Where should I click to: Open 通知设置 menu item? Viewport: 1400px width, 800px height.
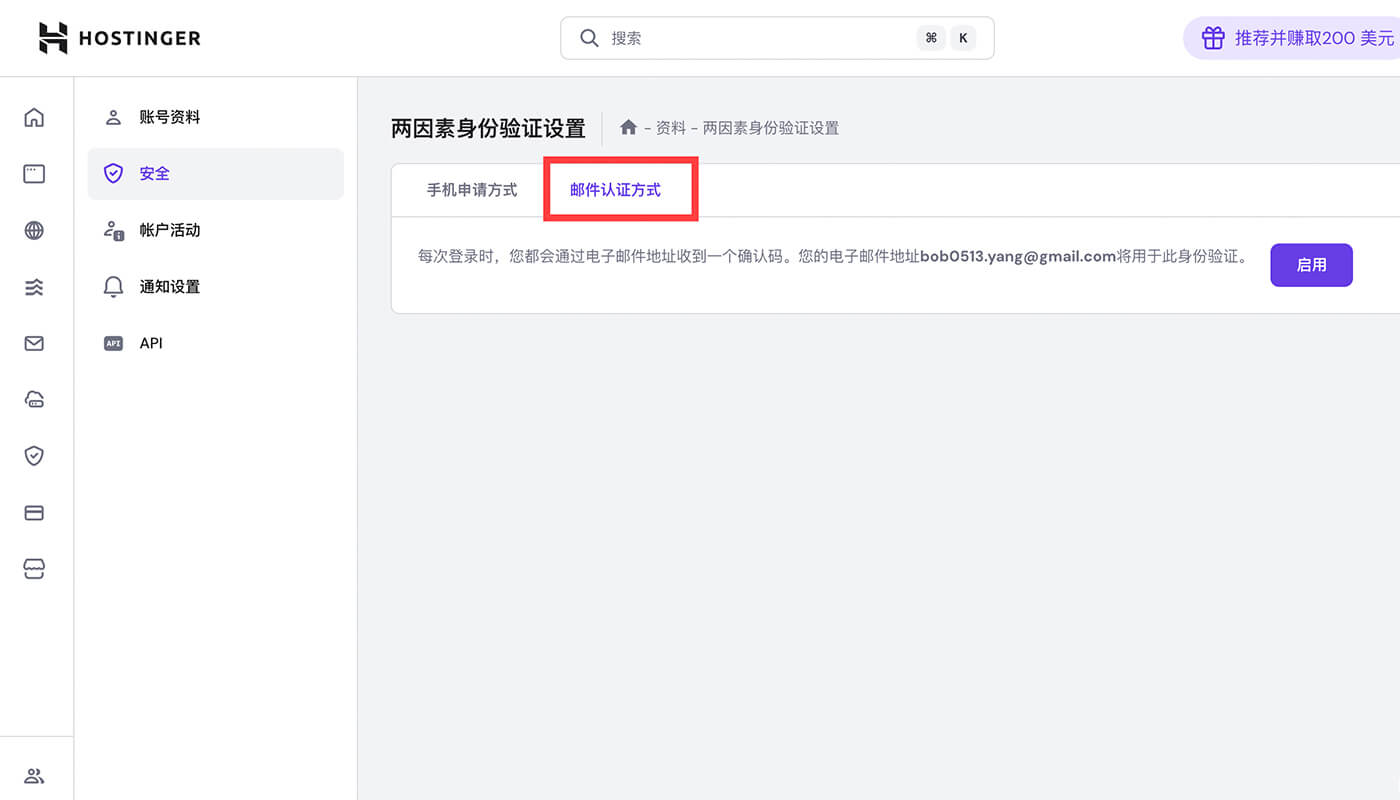pos(215,287)
